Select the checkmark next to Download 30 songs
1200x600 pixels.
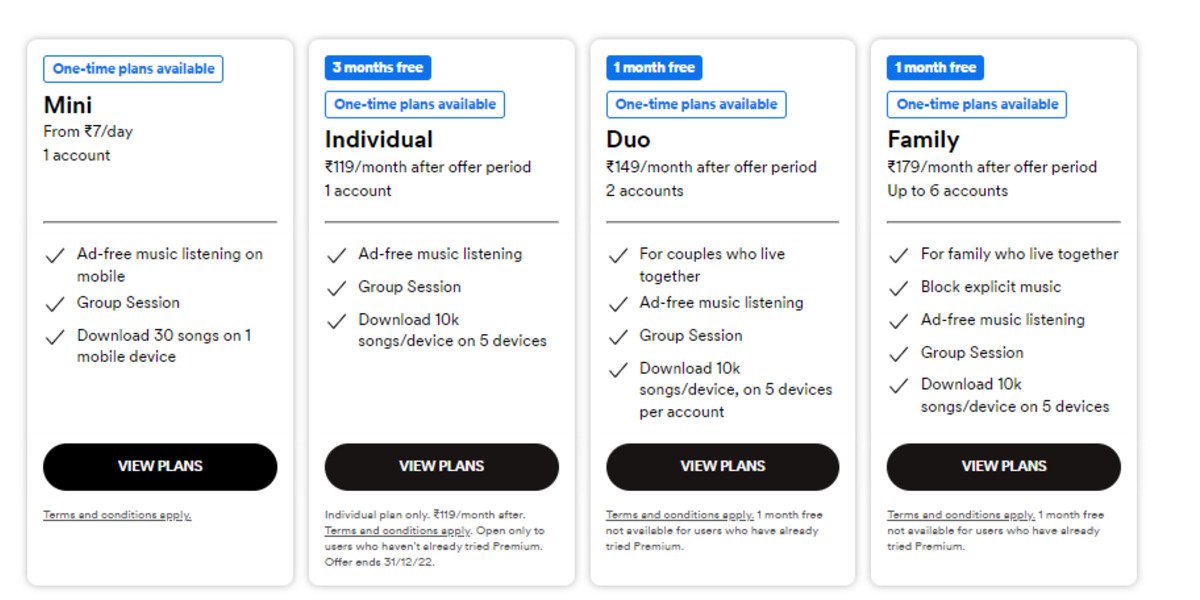click(x=55, y=337)
